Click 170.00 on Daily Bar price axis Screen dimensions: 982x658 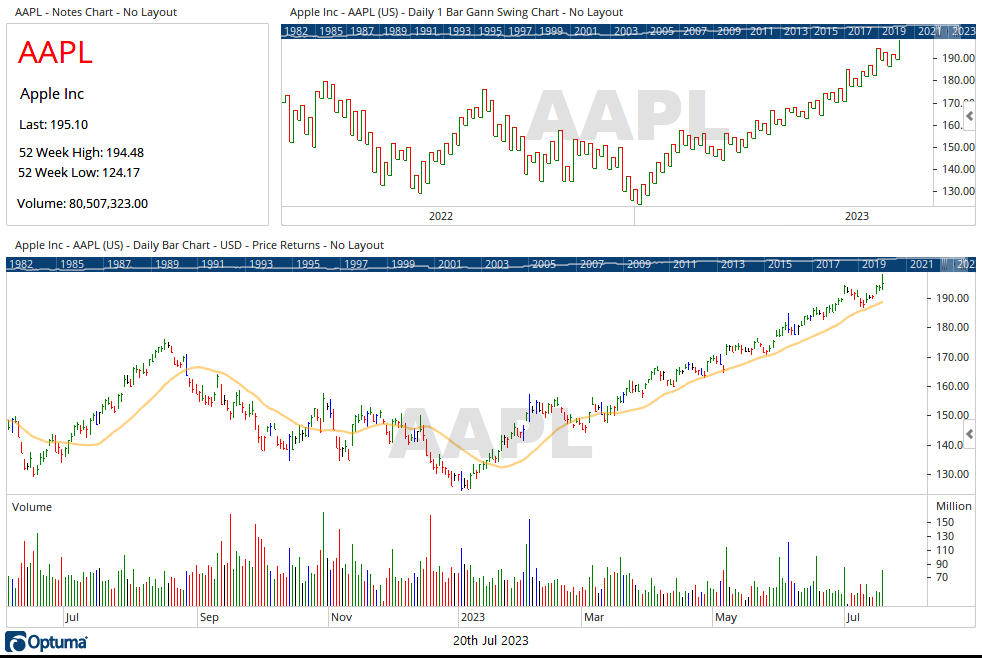pyautogui.click(x=953, y=357)
